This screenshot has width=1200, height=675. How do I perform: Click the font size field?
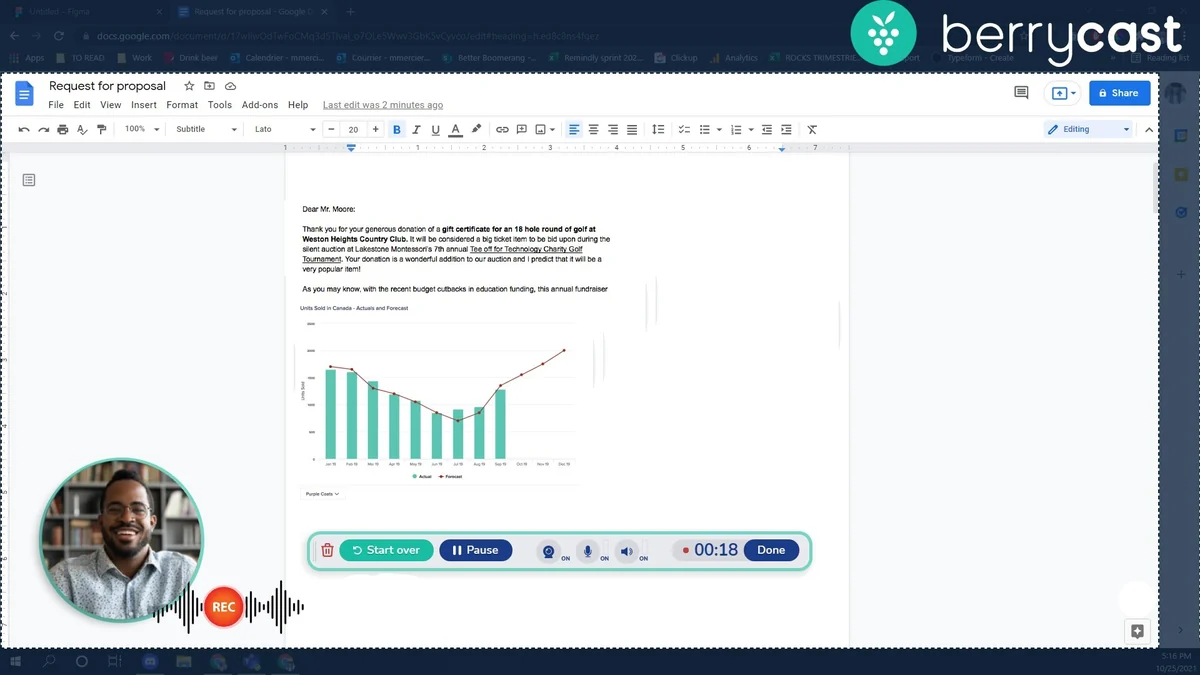pyautogui.click(x=353, y=129)
